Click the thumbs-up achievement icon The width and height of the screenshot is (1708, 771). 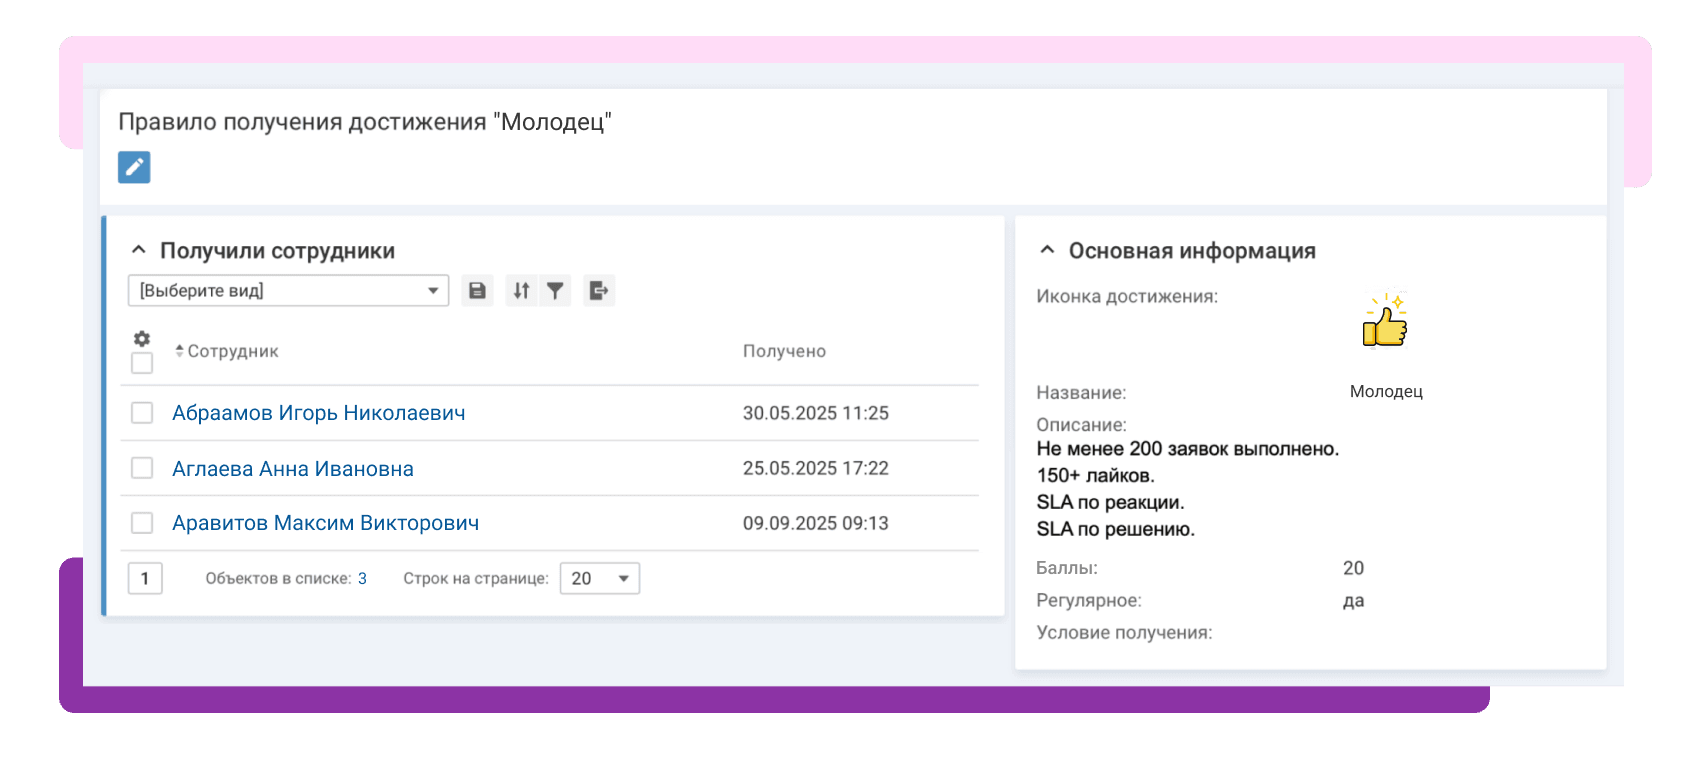(1385, 321)
